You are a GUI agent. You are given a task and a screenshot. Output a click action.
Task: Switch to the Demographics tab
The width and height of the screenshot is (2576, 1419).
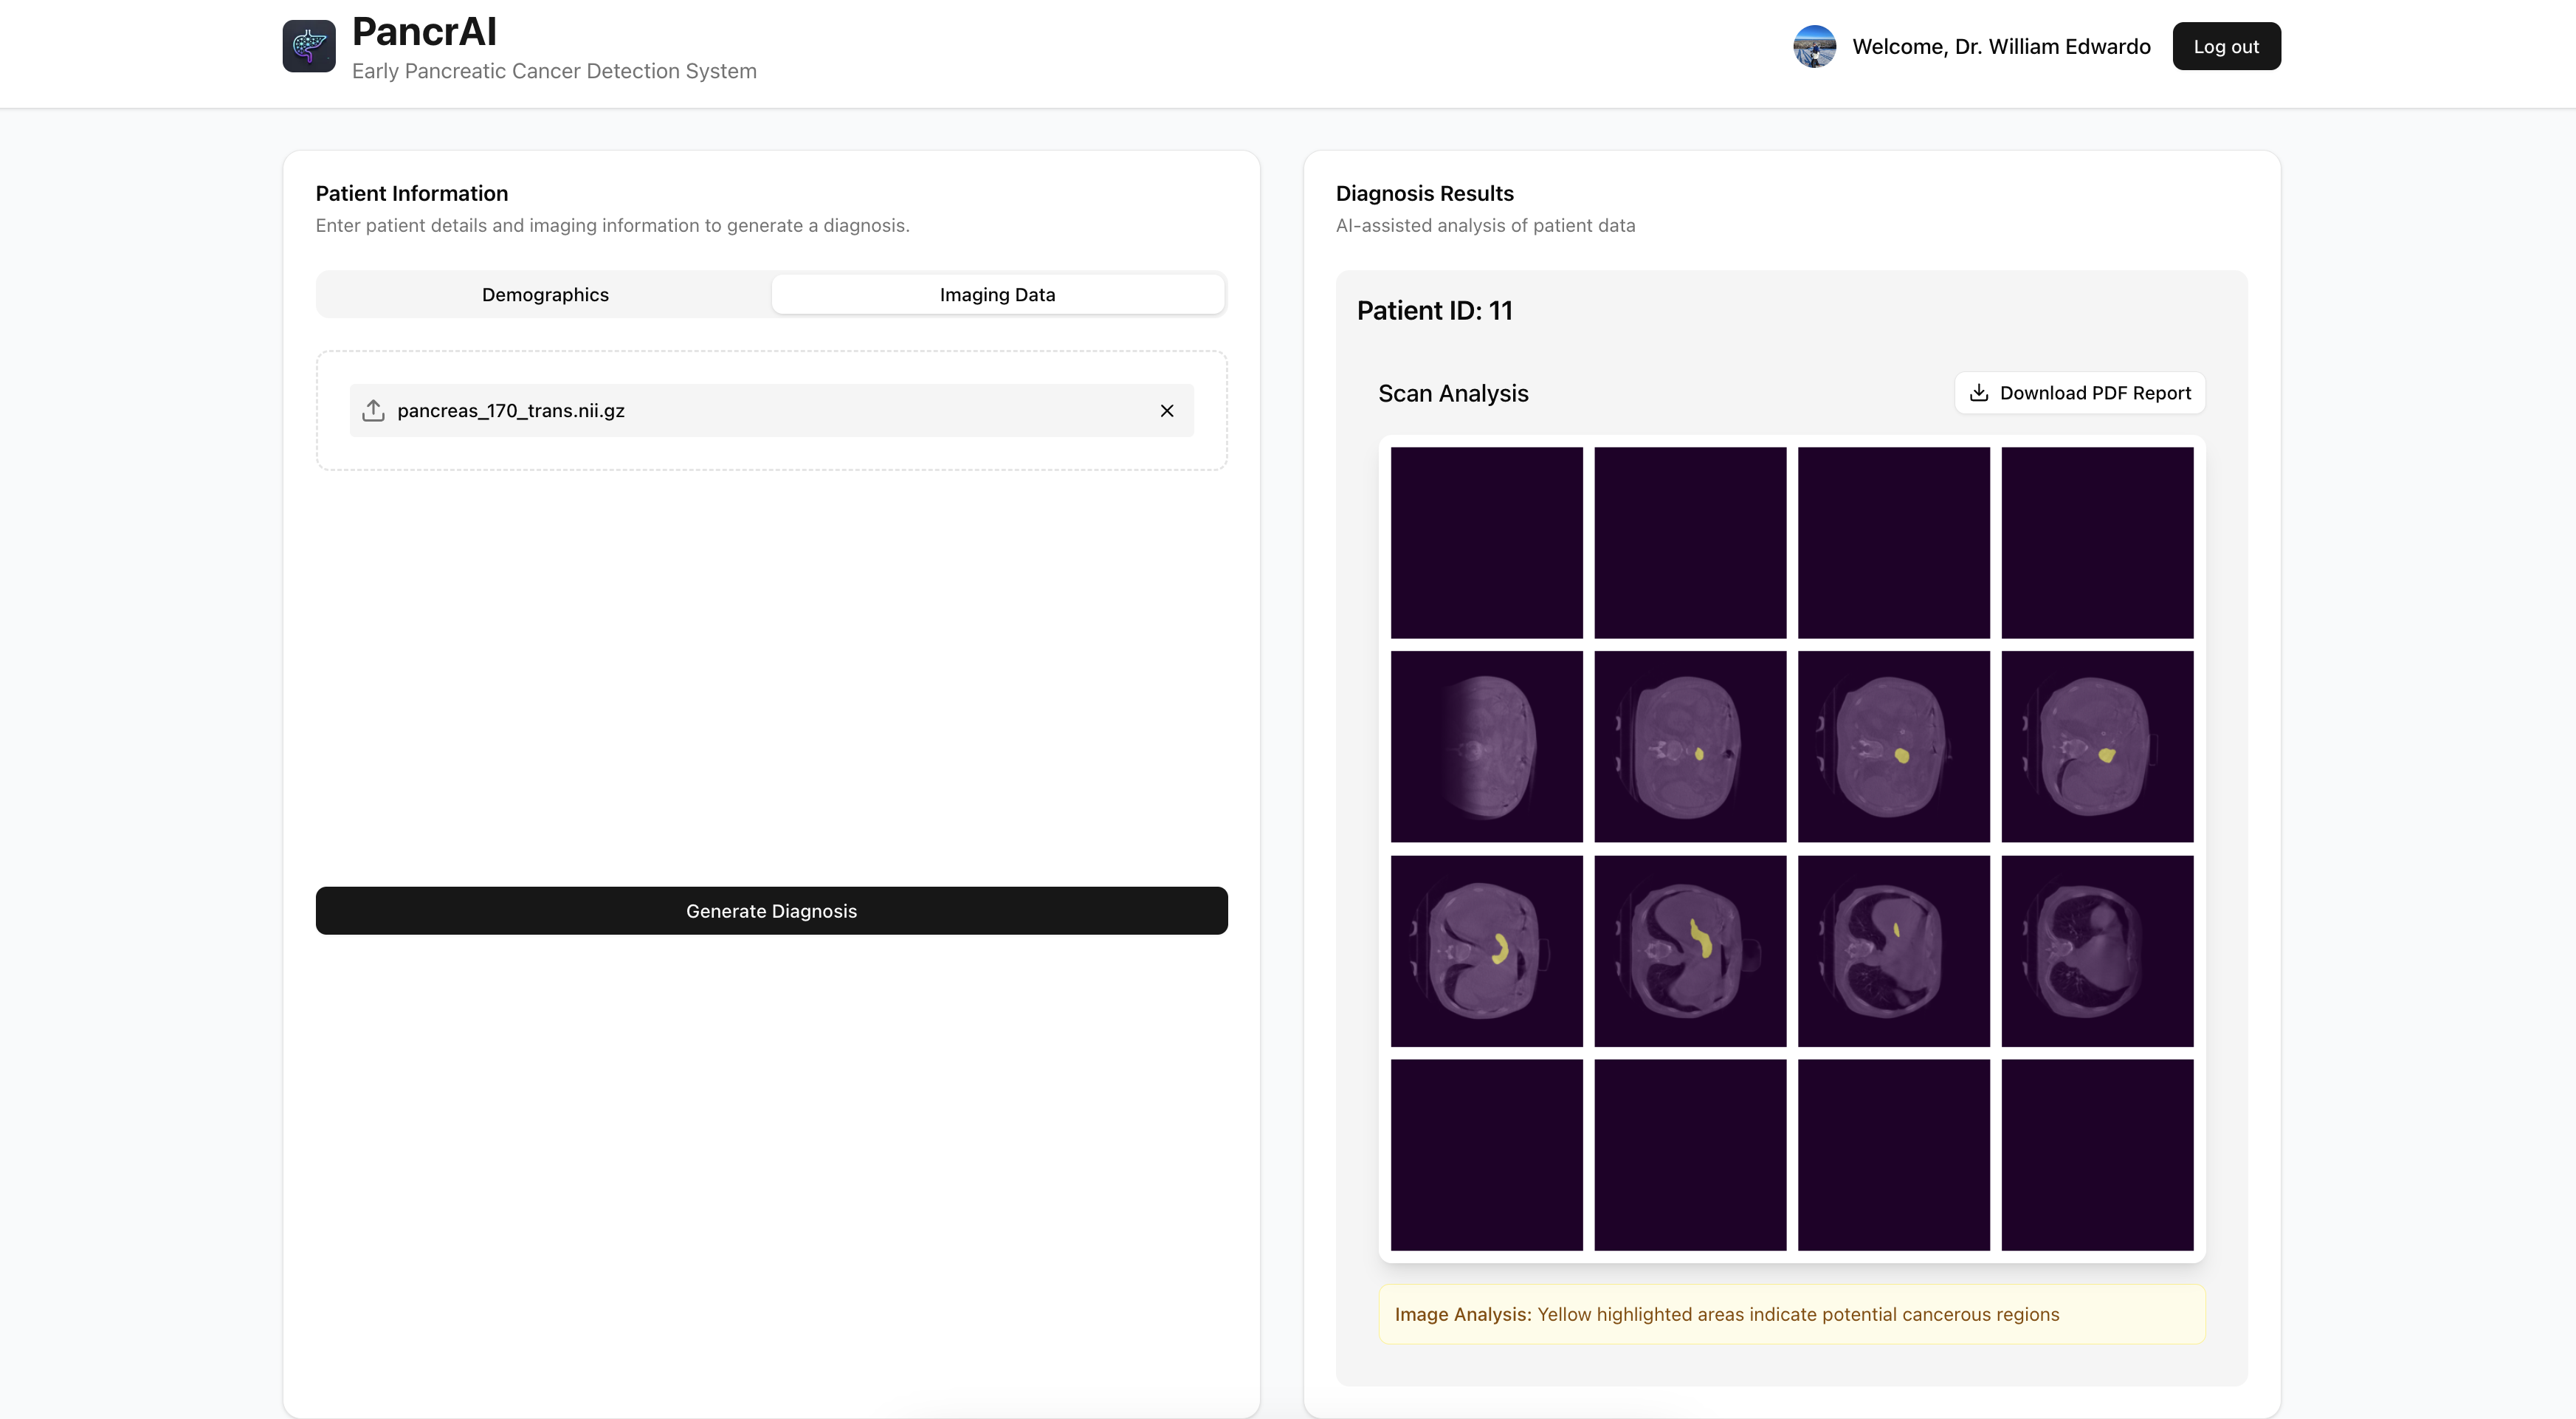click(545, 294)
